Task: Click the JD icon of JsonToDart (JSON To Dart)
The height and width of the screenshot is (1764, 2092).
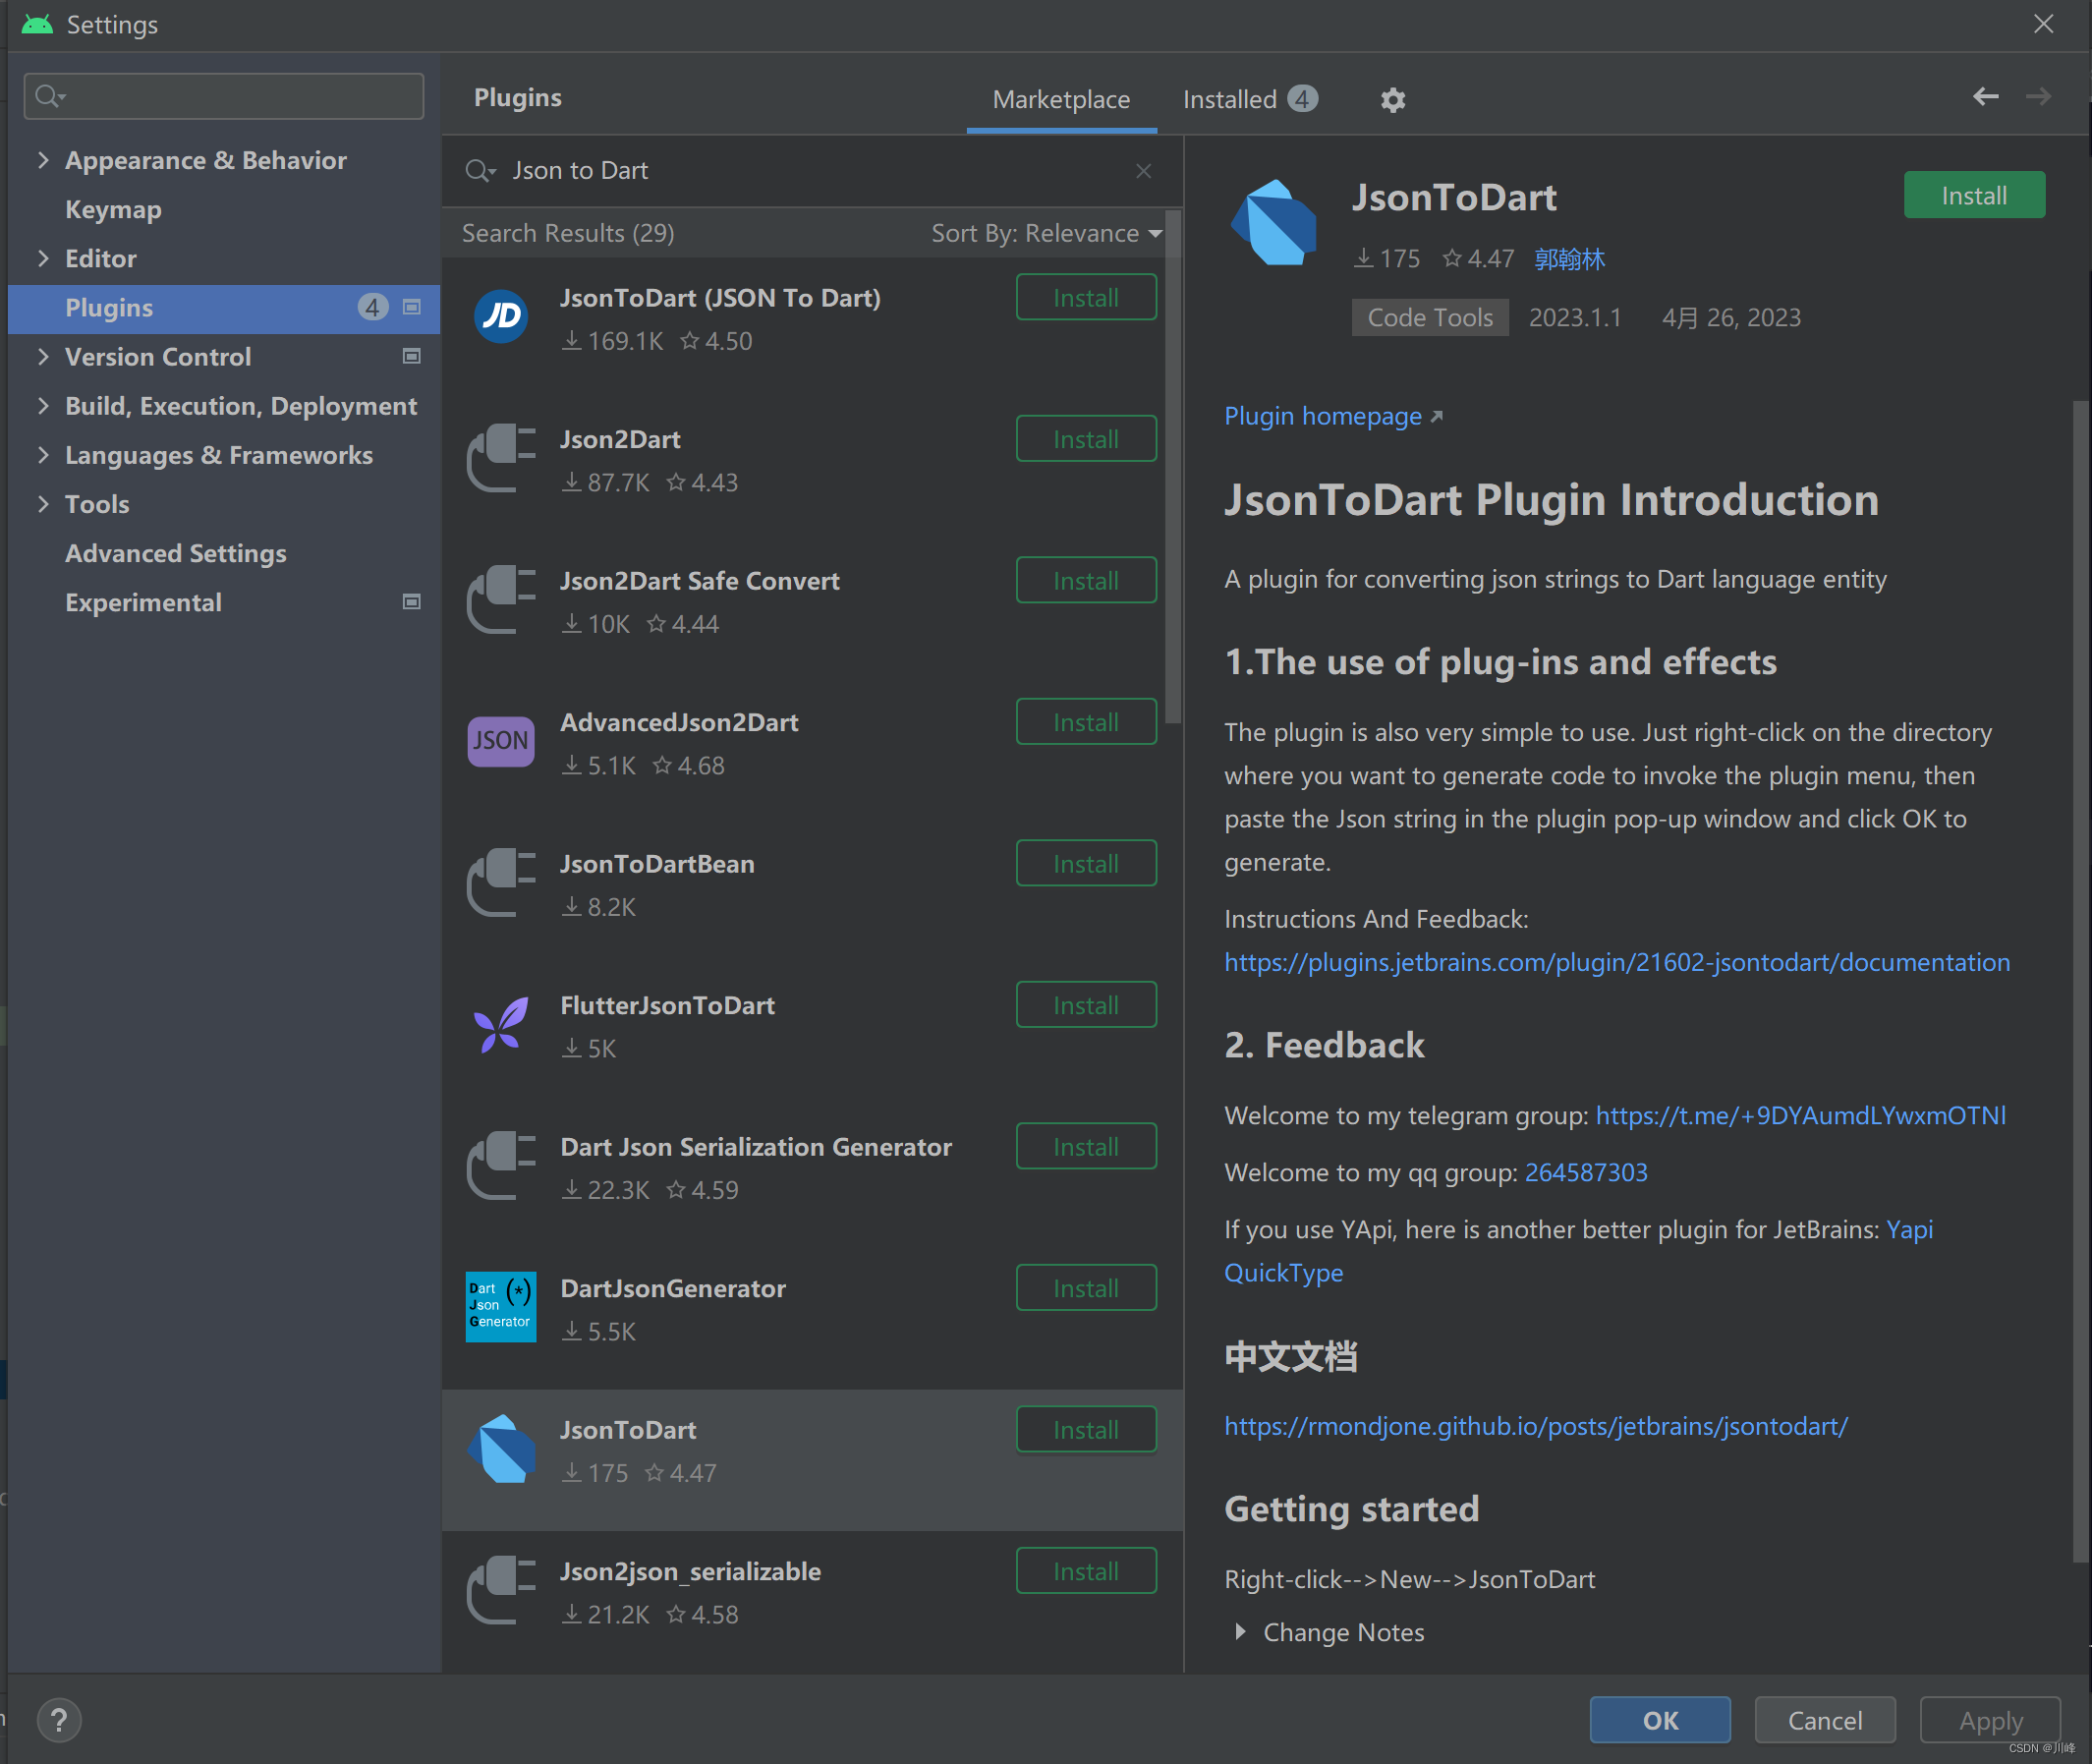Action: click(501, 316)
